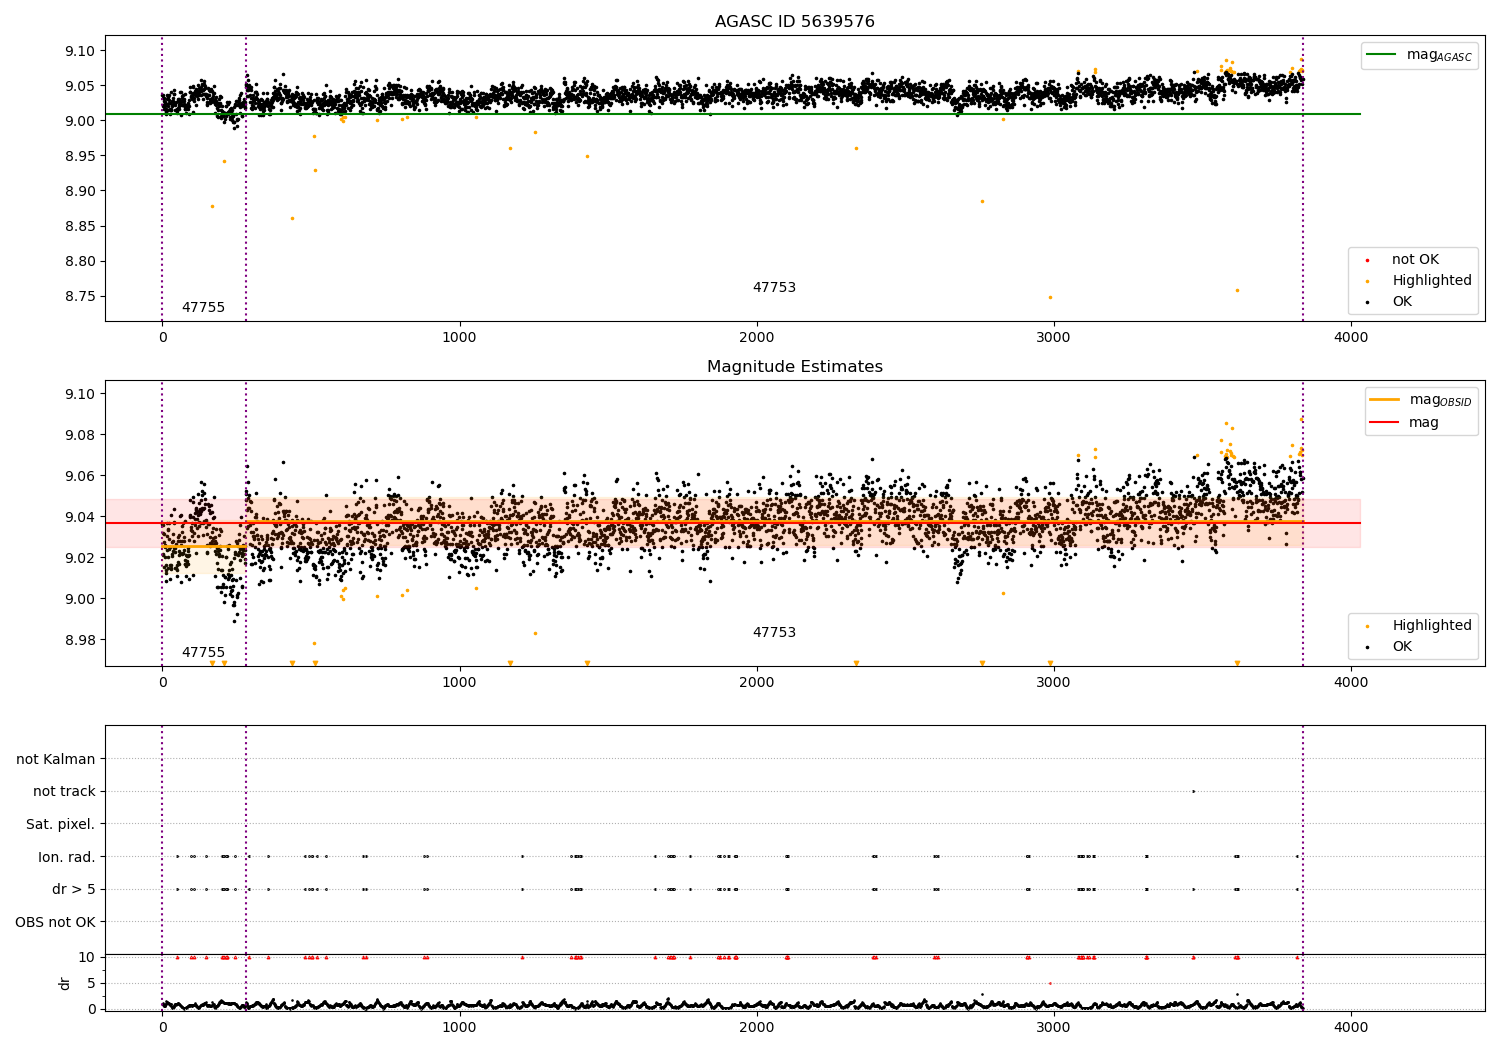Click the 'dr > 5' axis label
This screenshot has height=1050, width=1500.
click(x=74, y=890)
